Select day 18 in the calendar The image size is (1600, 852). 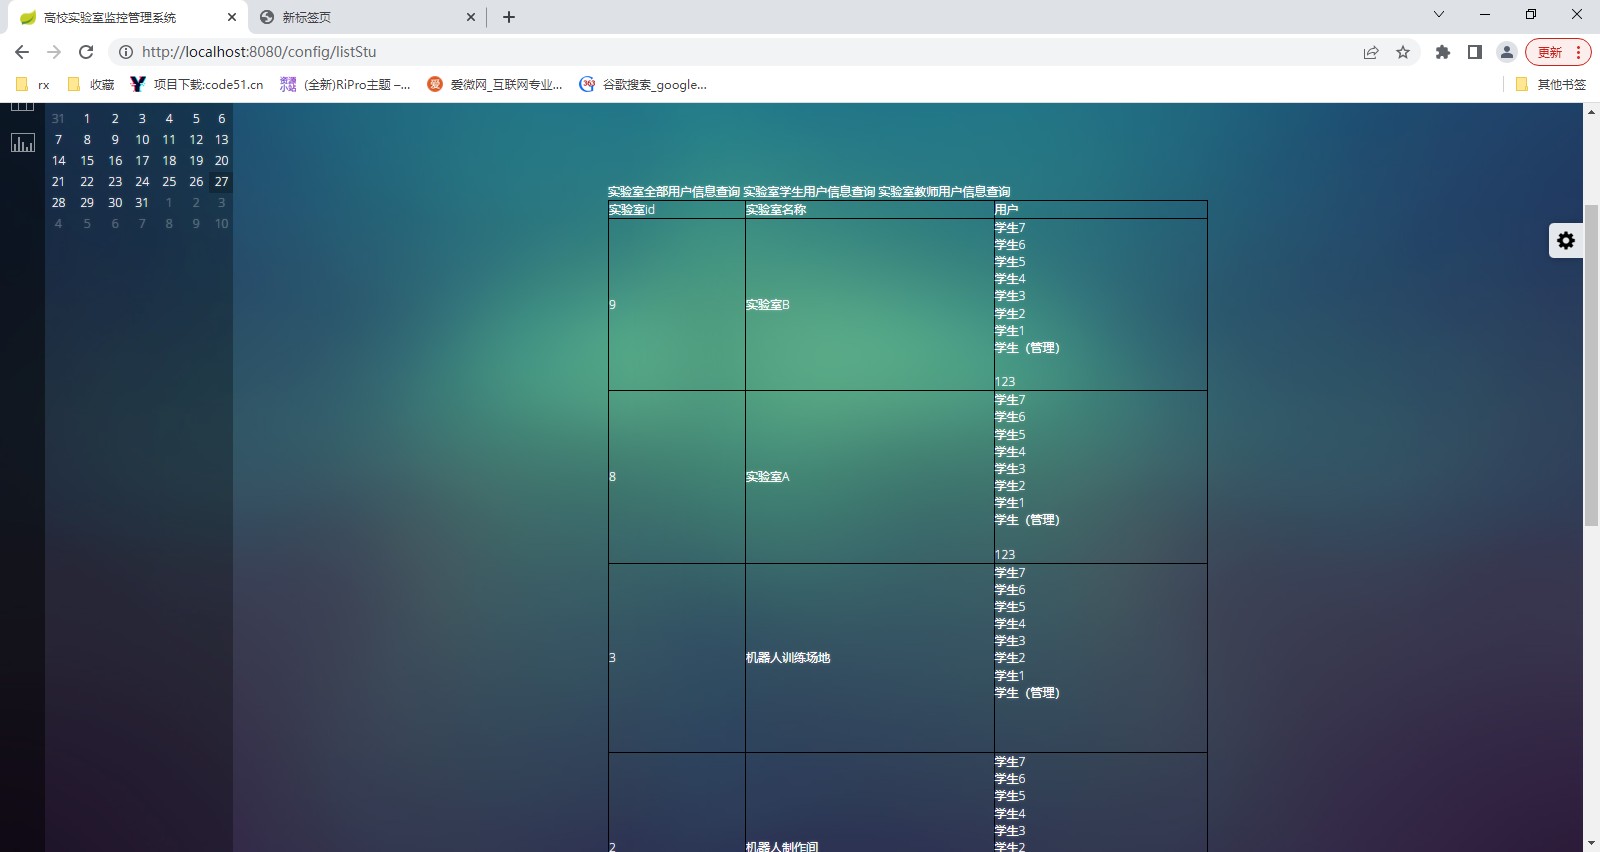(169, 161)
